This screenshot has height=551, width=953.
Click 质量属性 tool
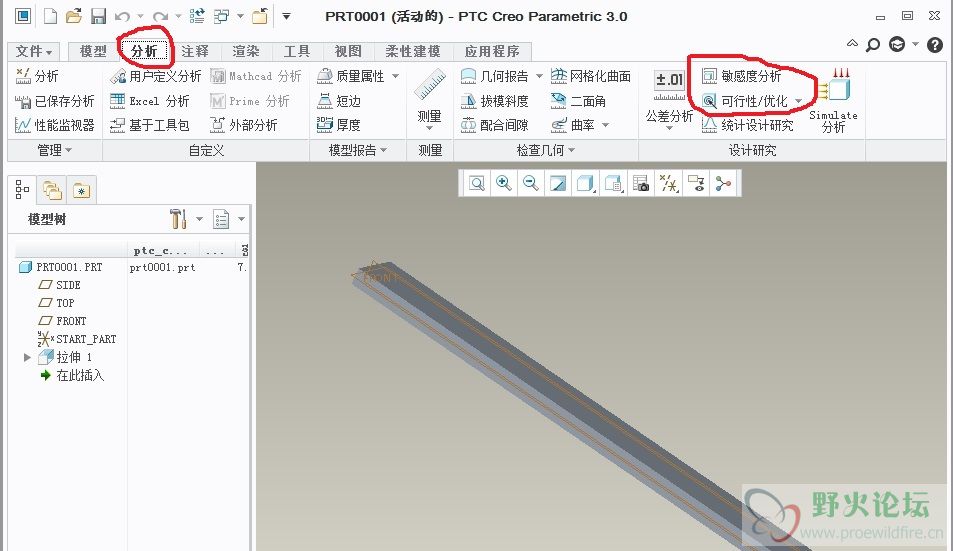pyautogui.click(x=351, y=76)
